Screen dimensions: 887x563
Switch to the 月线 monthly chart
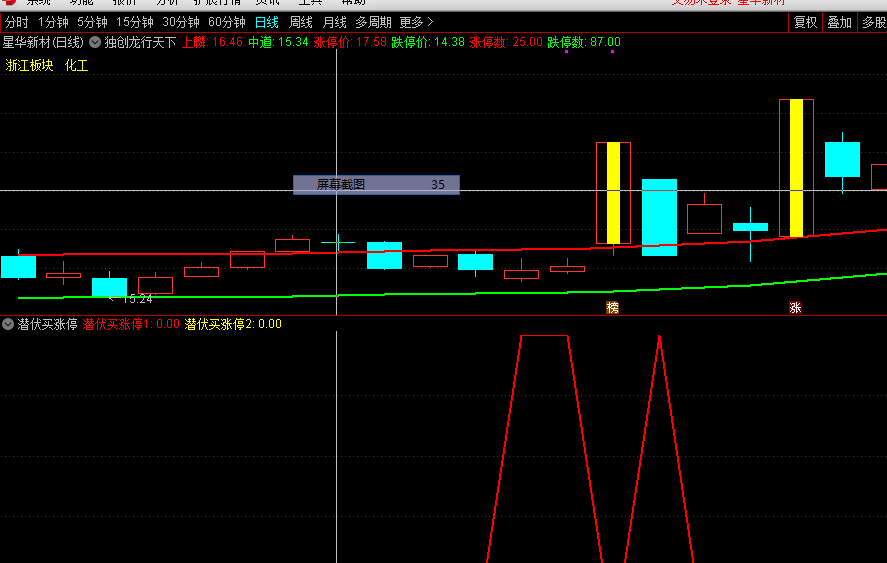click(x=334, y=23)
